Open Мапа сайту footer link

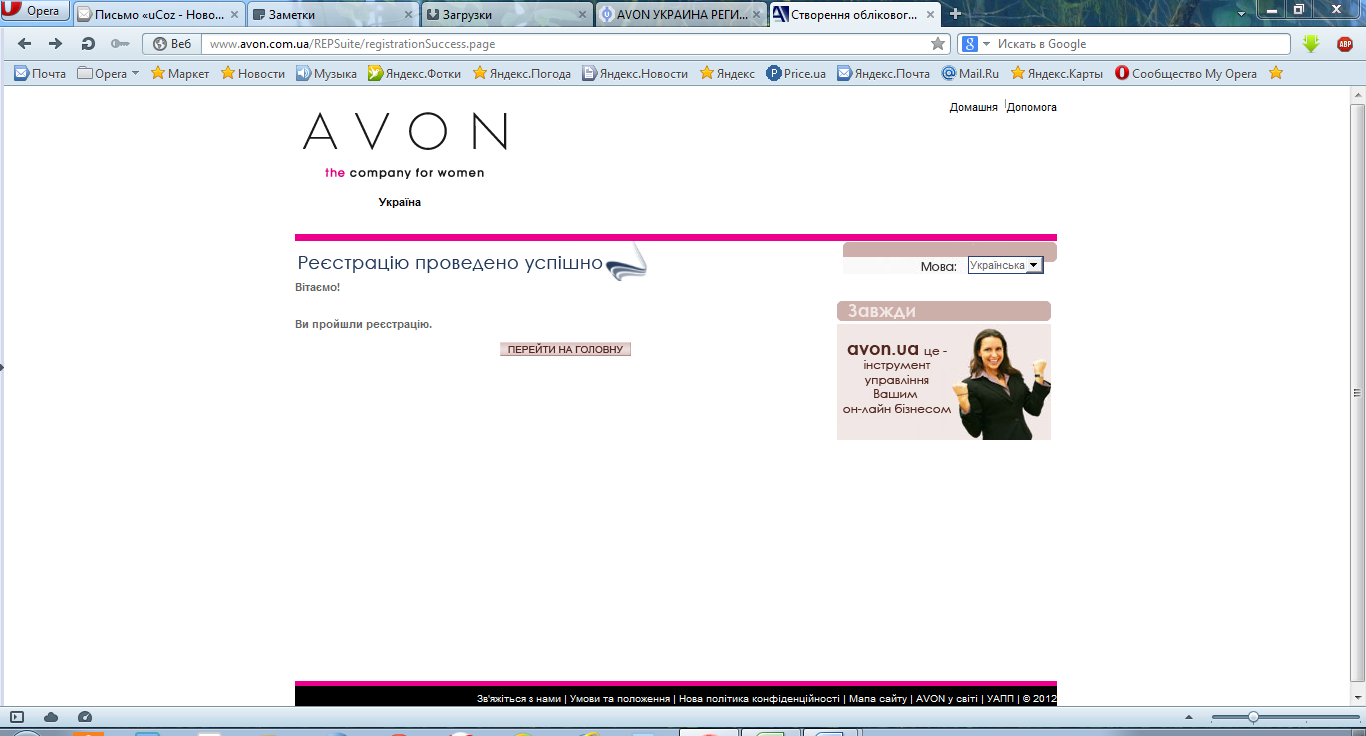point(878,698)
